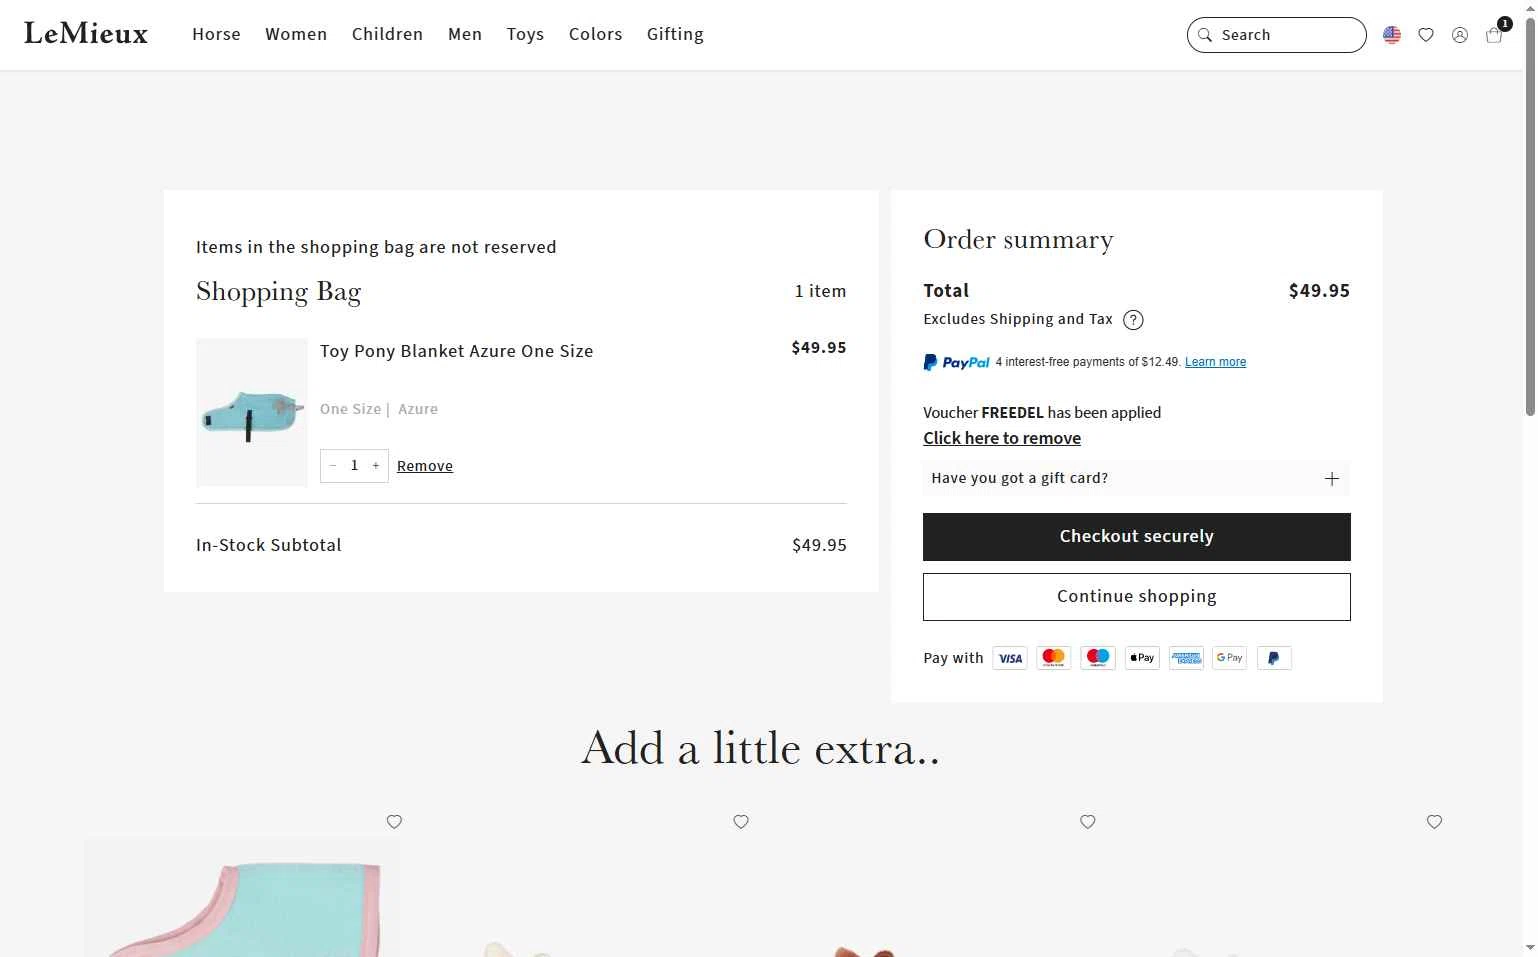The height and width of the screenshot is (957, 1538).
Task: Click the PayPal payment icon in Pay with row
Action: click(x=1274, y=658)
